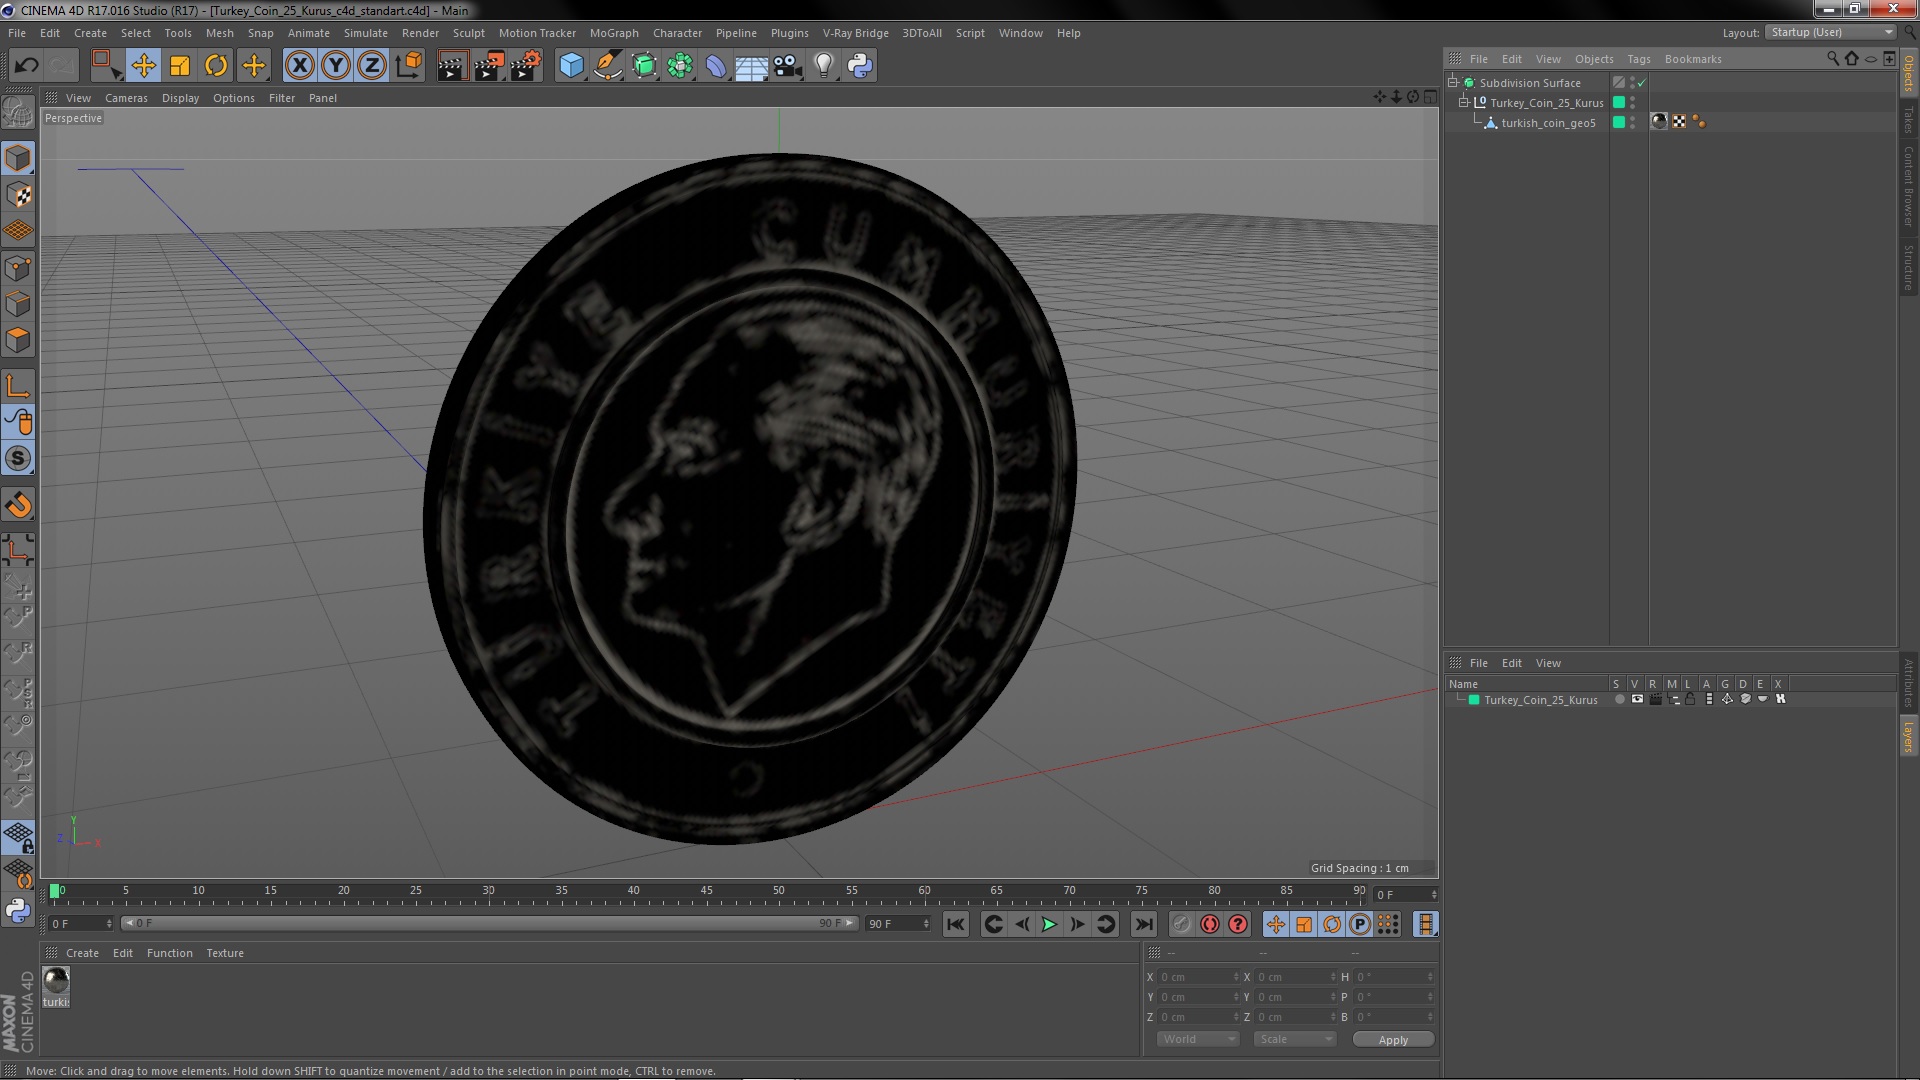Click Record Active Objects button
The width and height of the screenshot is (1920, 1080).
pos(1181,924)
